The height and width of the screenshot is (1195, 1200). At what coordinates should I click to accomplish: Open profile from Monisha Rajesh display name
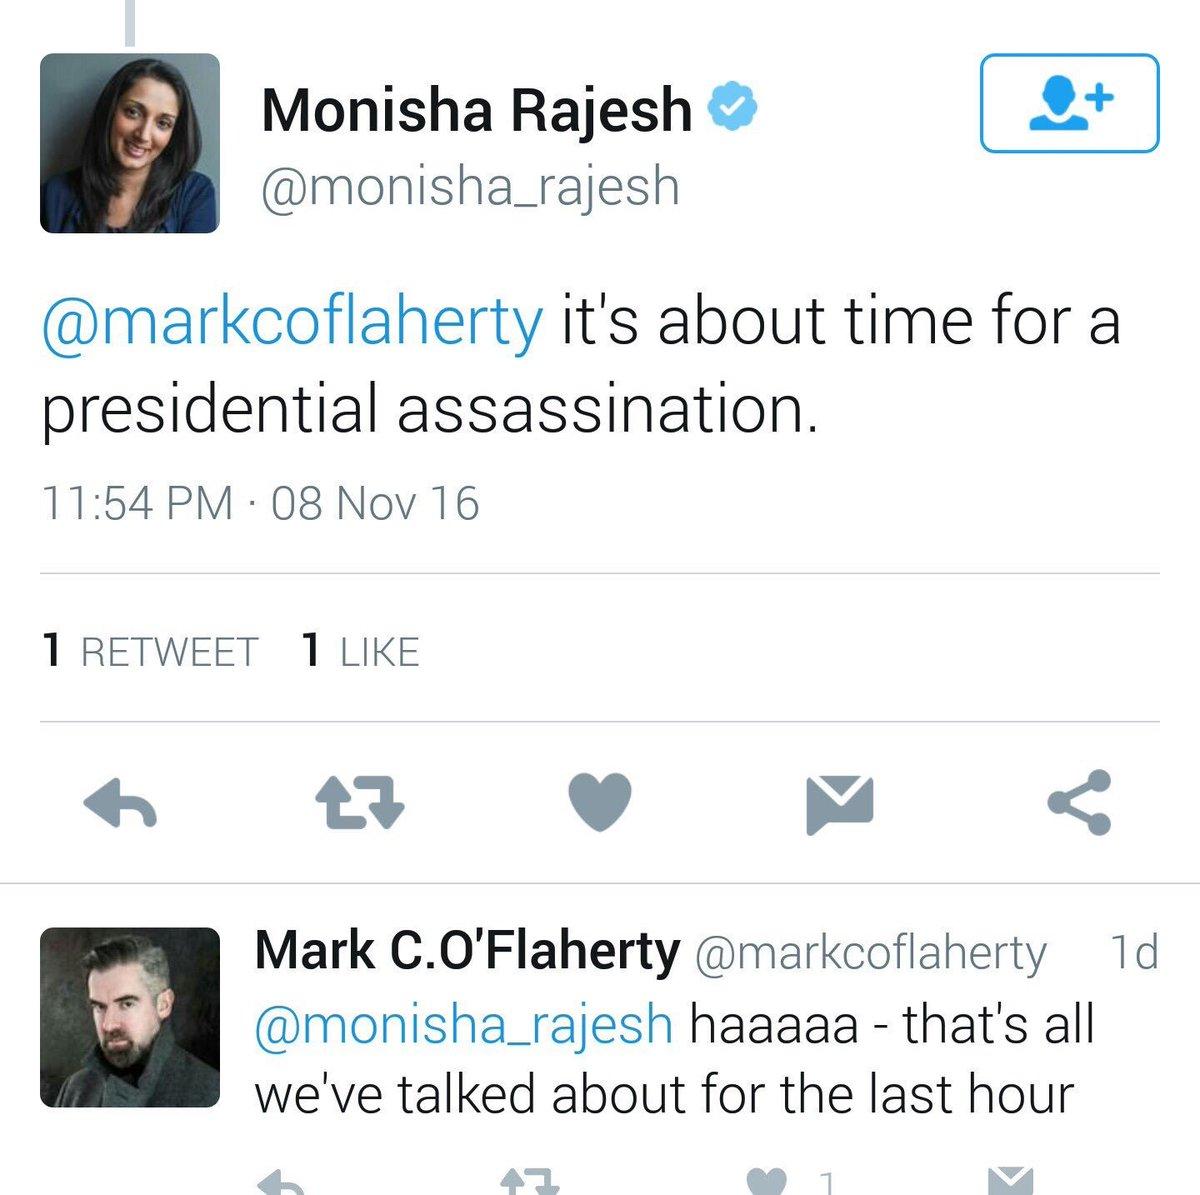[476, 110]
